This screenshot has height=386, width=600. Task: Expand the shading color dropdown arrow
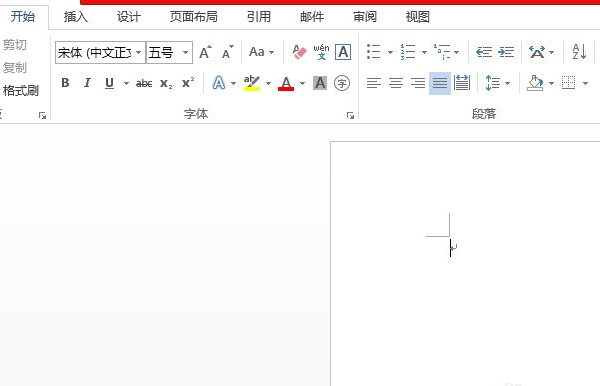coord(551,83)
